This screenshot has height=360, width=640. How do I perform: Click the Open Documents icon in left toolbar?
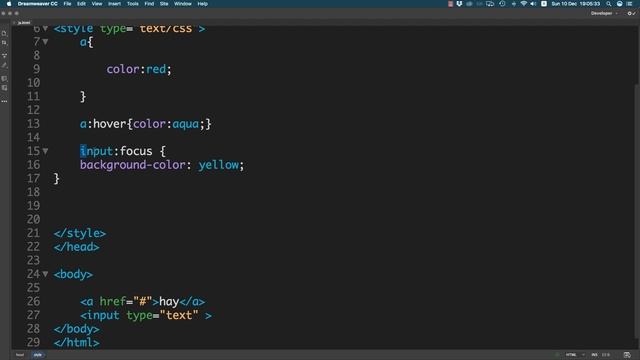coord(4,33)
